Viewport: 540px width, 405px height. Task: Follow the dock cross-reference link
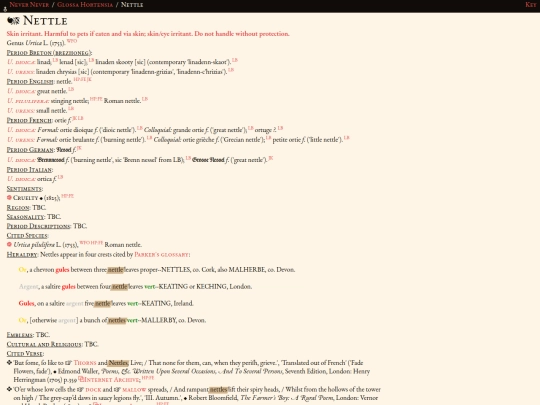point(93,390)
